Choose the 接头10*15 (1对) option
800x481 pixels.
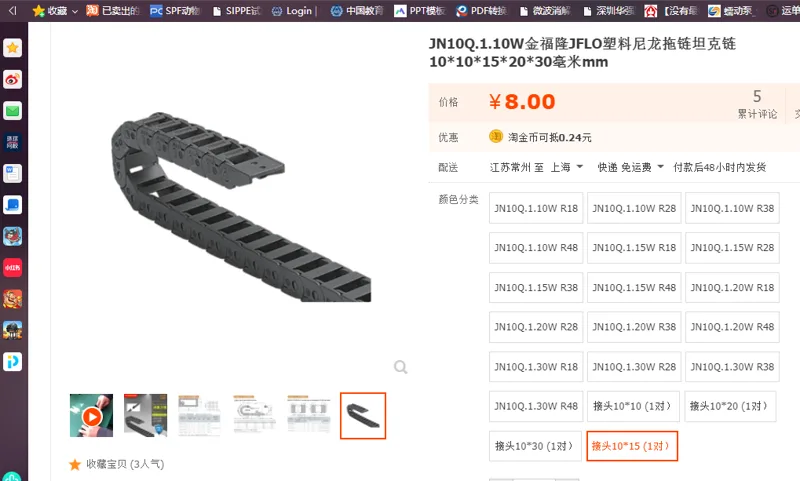[x=632, y=446]
